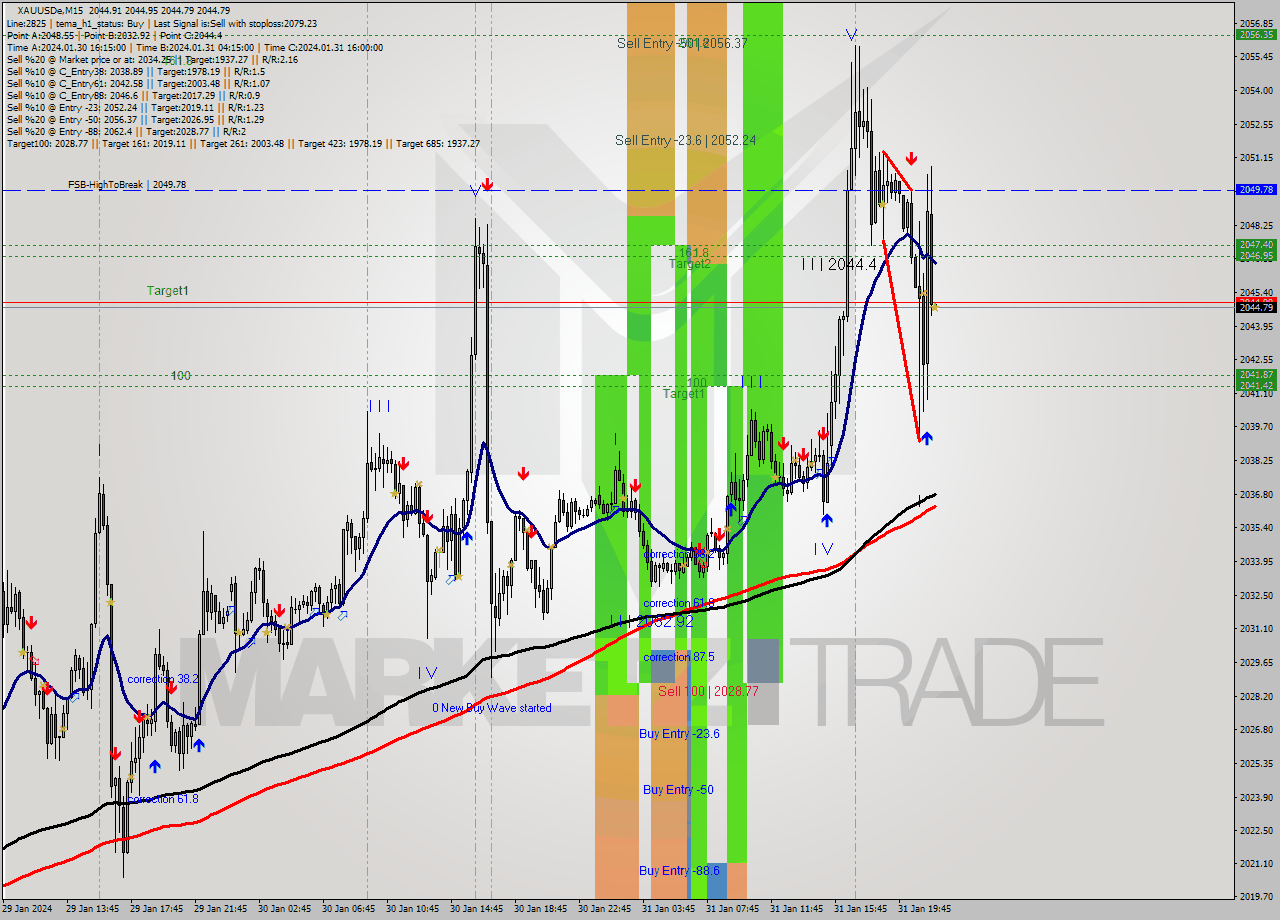This screenshot has height=920, width=1280.
Task: Click the '30 Jan 10:45' time label
Action: [413, 909]
